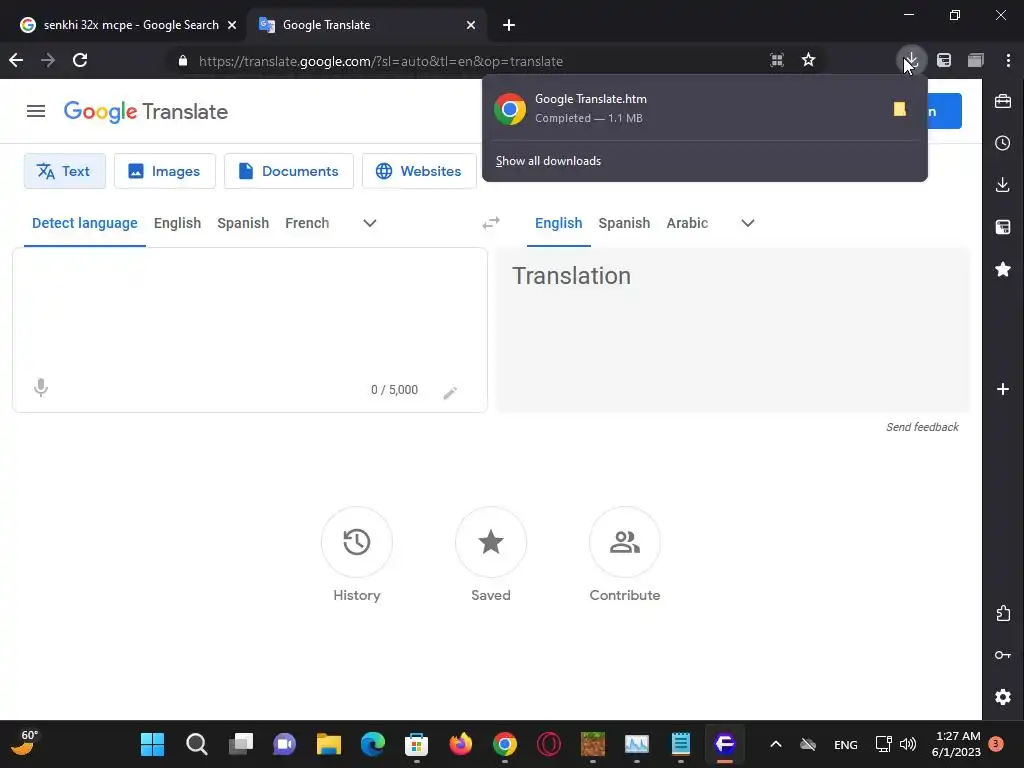Show downloaded file in folder icon

pyautogui.click(x=899, y=109)
